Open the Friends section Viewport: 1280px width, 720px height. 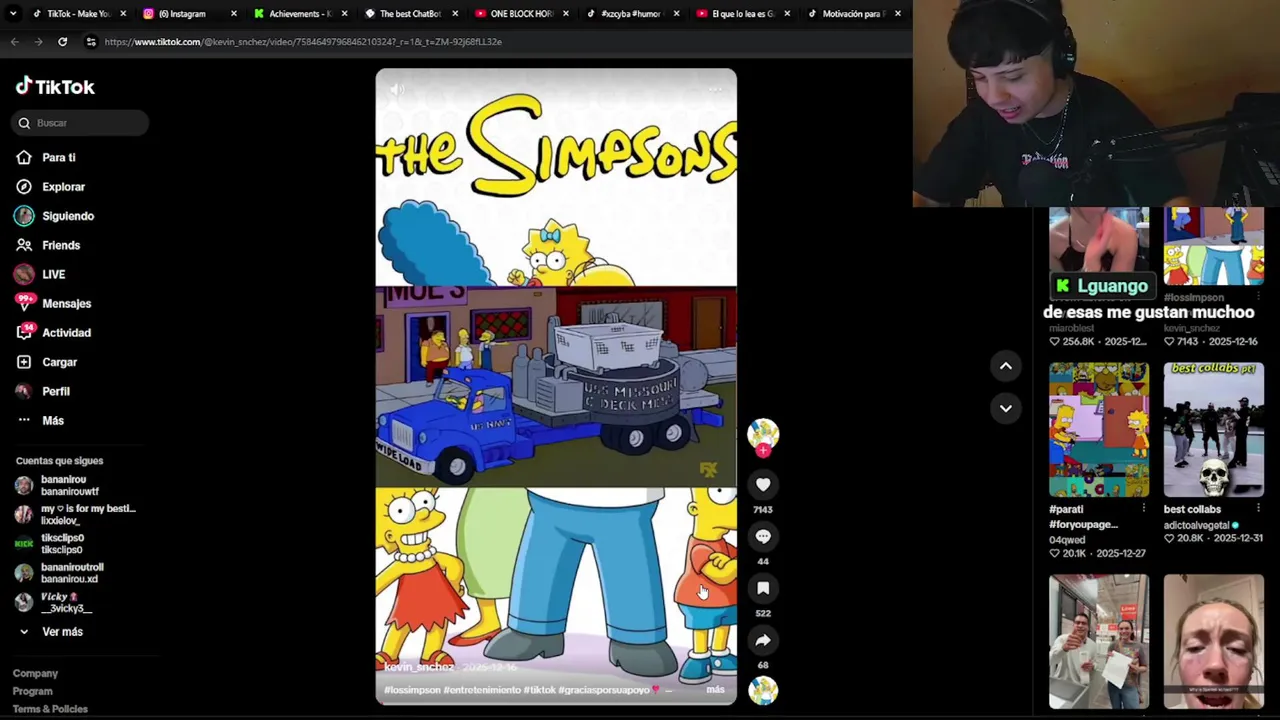(x=61, y=245)
